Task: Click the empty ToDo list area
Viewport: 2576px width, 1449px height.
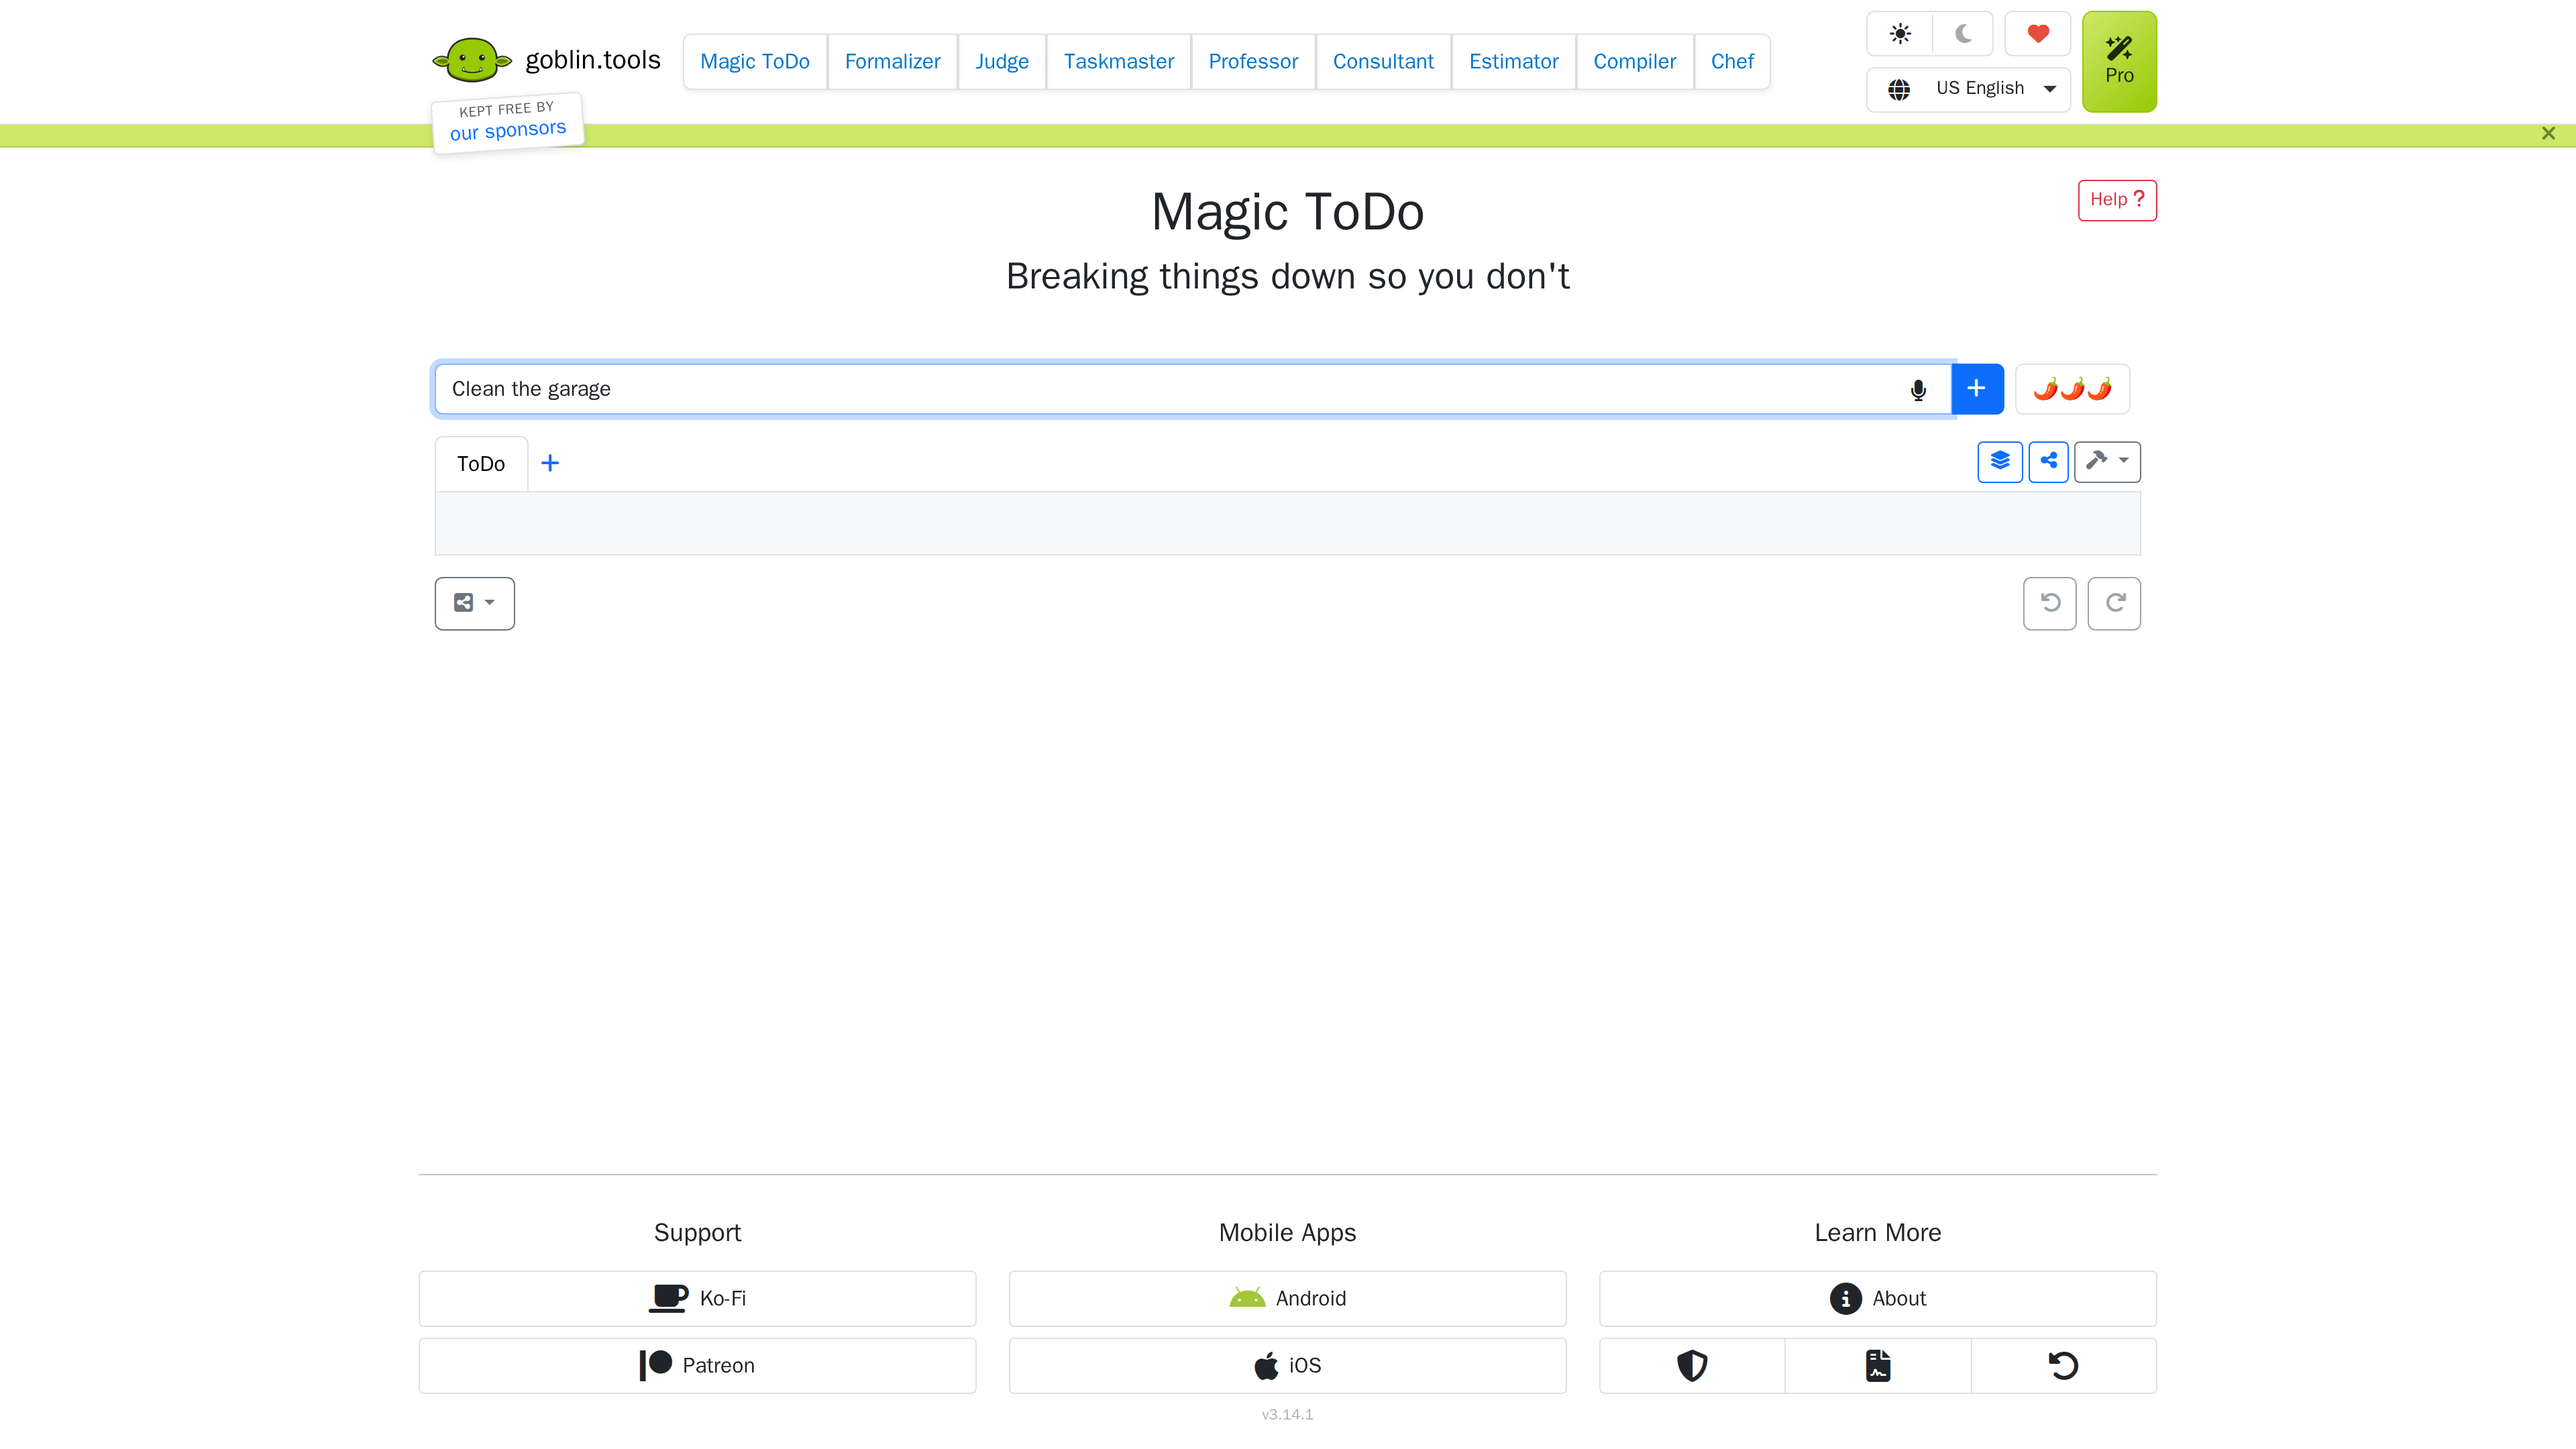Action: pyautogui.click(x=1287, y=523)
